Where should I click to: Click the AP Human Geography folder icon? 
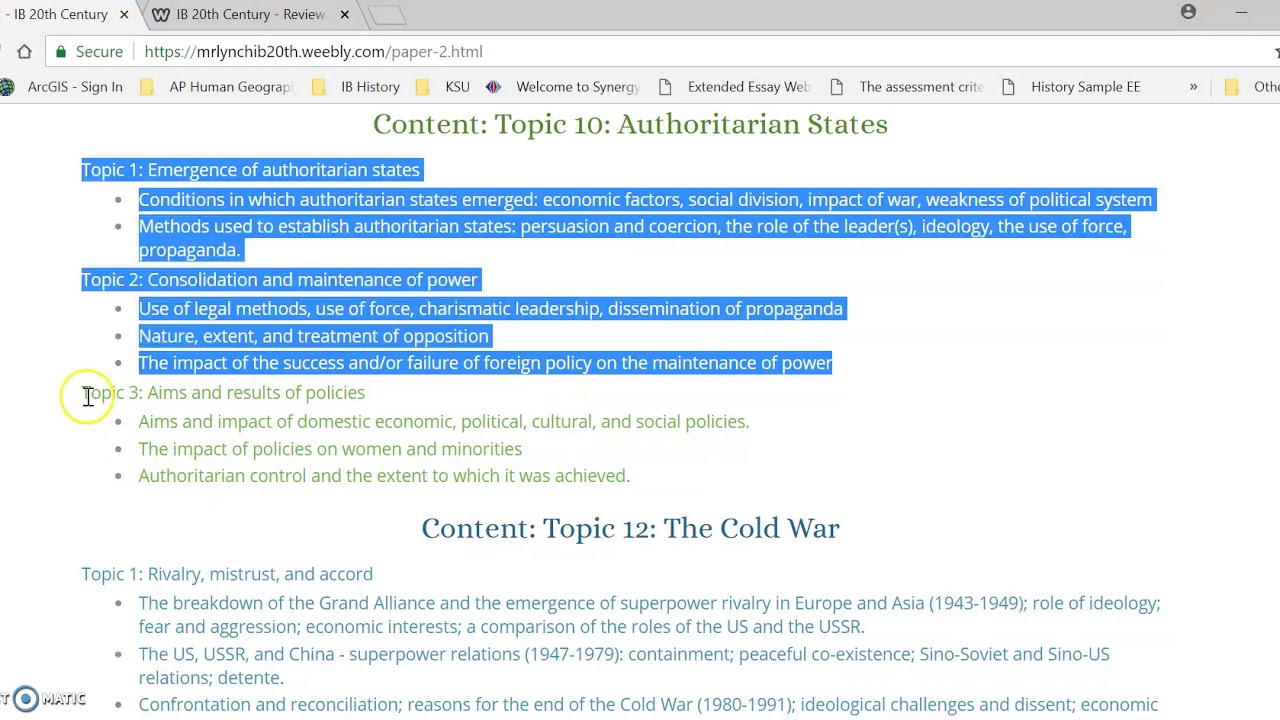pos(147,87)
